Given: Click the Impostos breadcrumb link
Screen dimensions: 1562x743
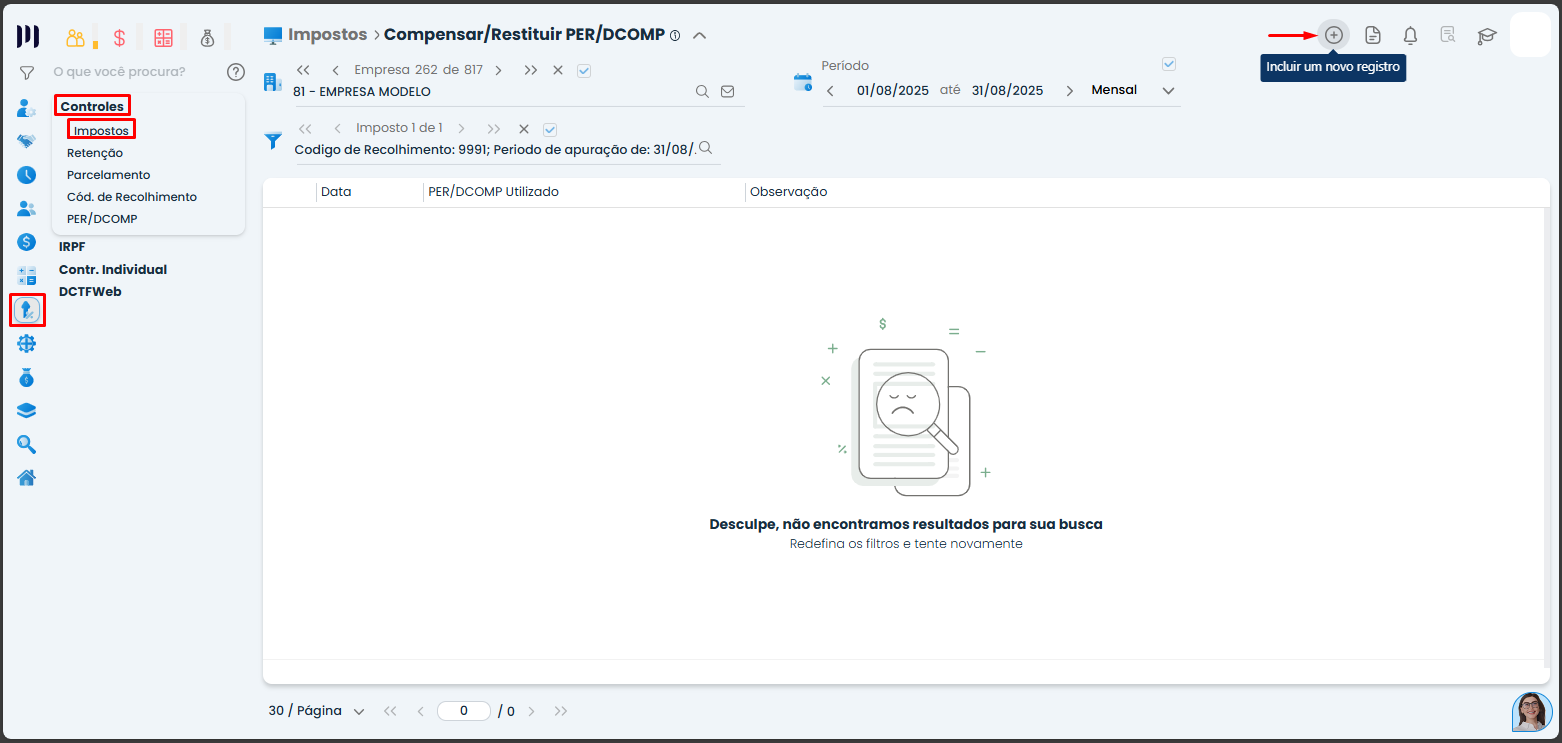Looking at the screenshot, I should [328, 34].
